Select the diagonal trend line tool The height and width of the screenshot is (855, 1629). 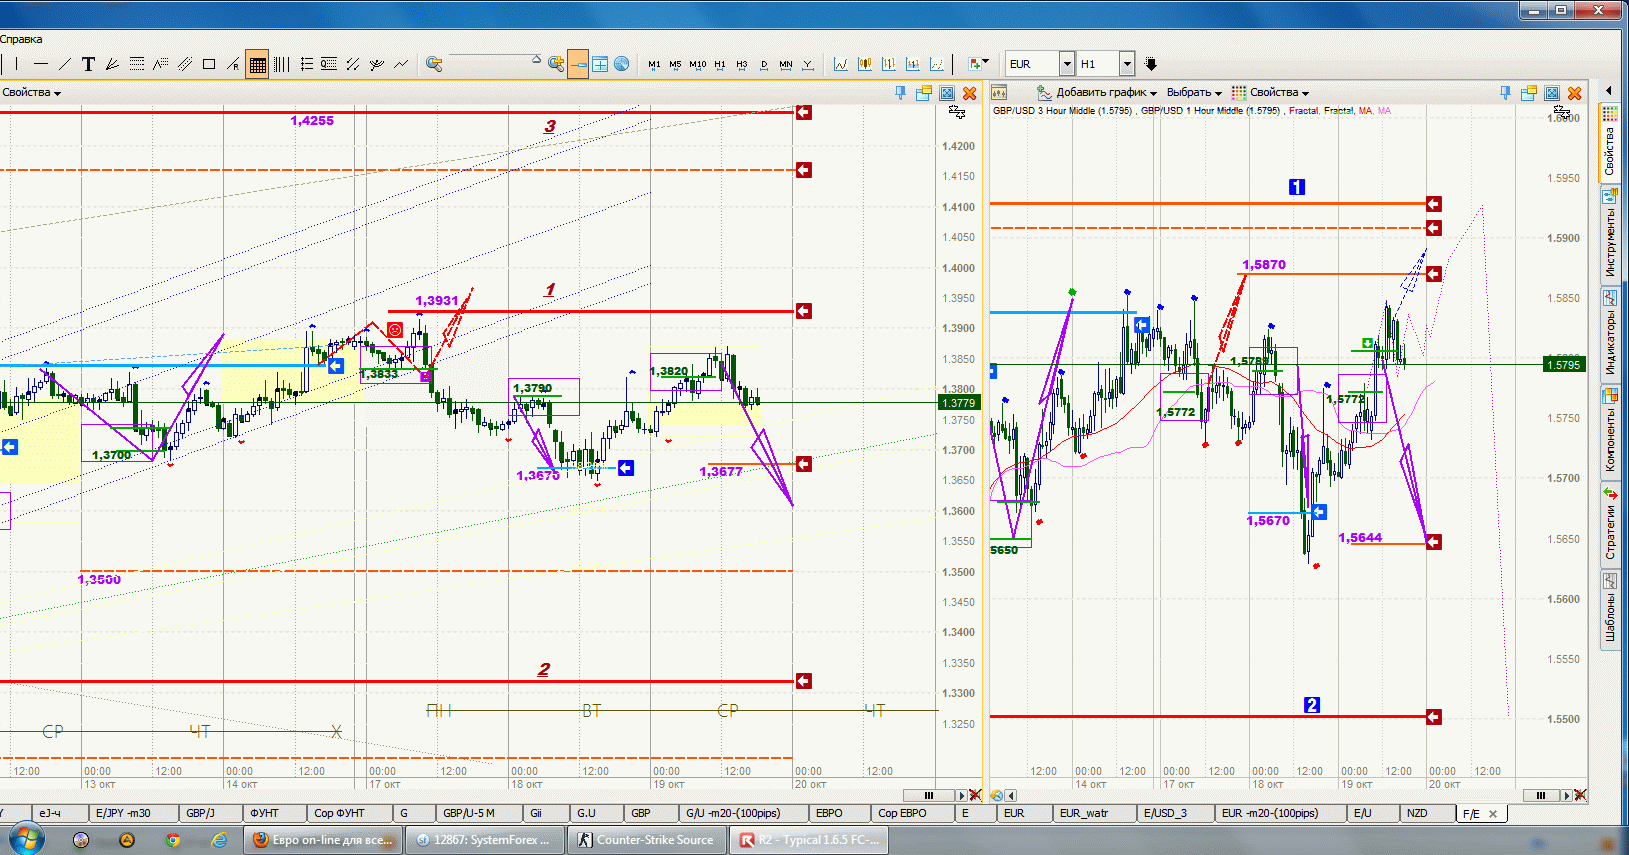64,64
